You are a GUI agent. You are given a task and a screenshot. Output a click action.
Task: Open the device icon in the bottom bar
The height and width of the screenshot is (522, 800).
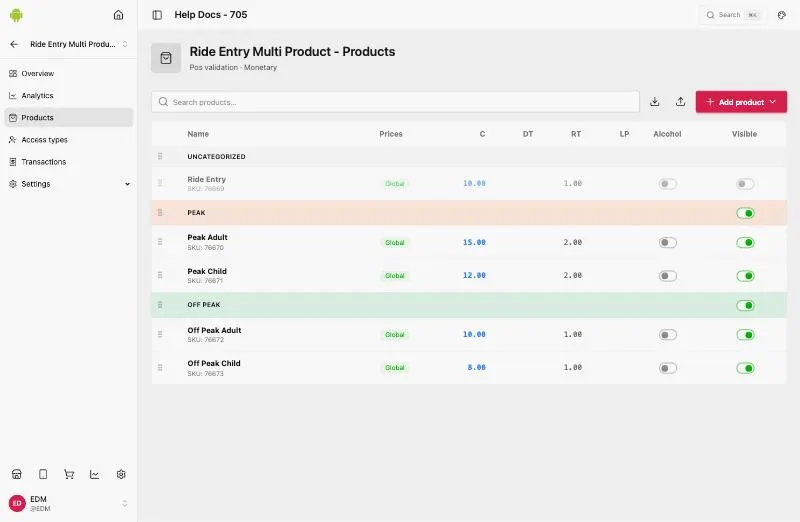point(43,475)
